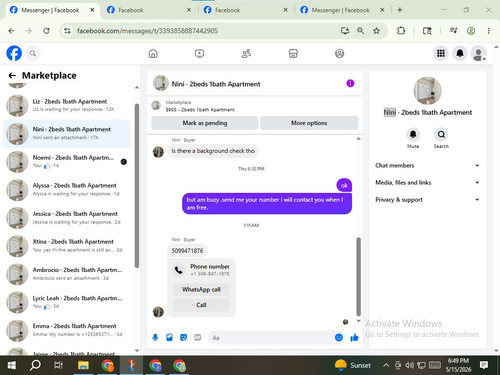Open Facebook search magnifier icon

[33, 53]
